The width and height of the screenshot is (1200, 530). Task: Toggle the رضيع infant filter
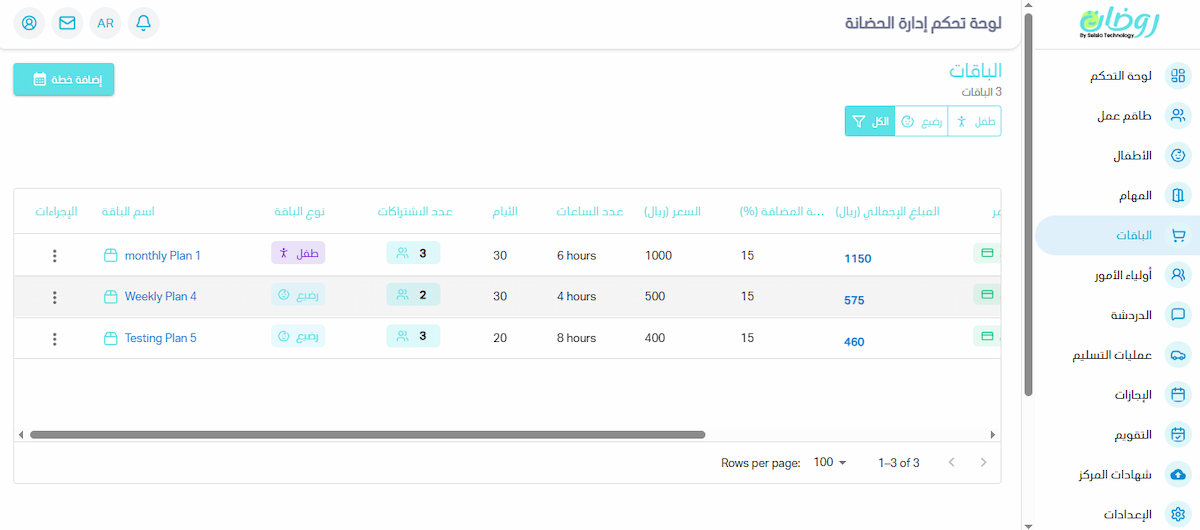point(921,121)
